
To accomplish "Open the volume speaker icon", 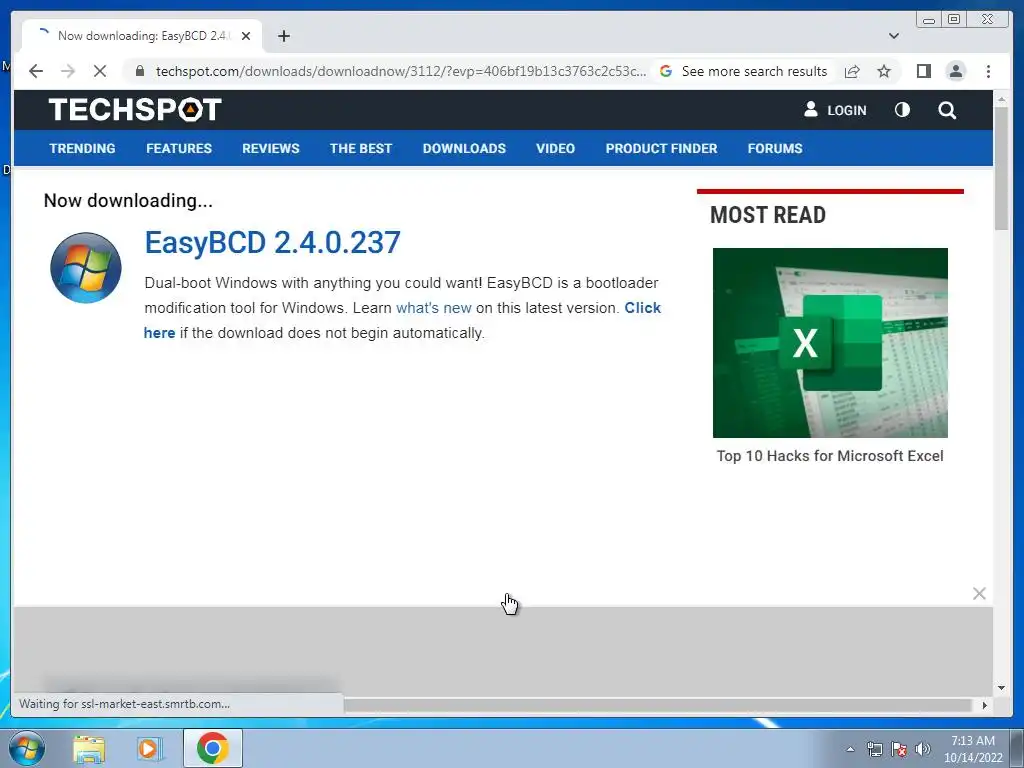I will click(922, 749).
